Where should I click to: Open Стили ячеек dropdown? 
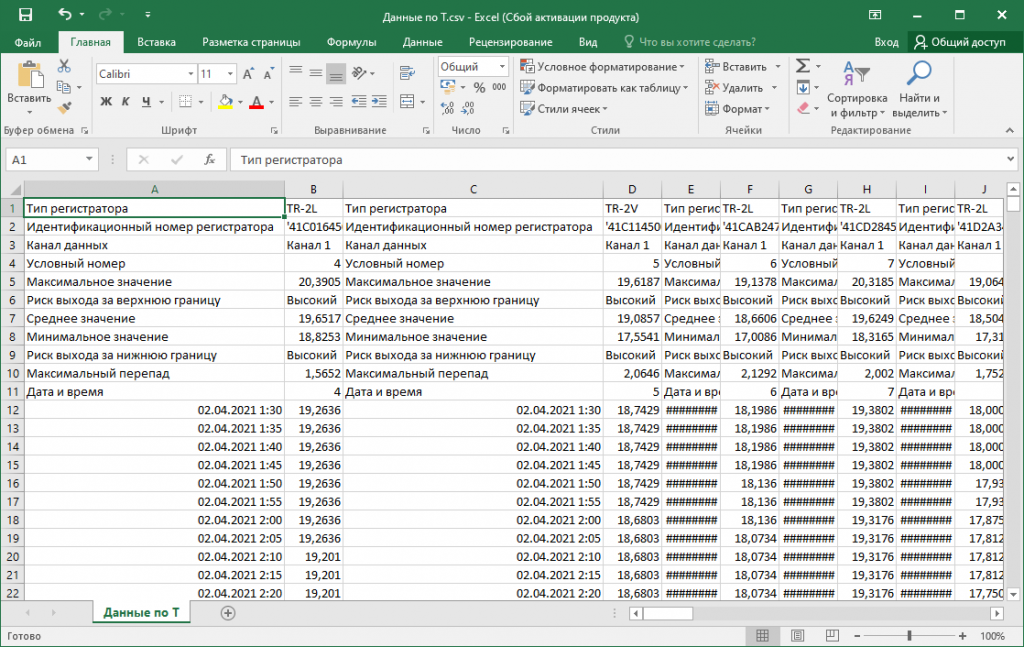564,108
